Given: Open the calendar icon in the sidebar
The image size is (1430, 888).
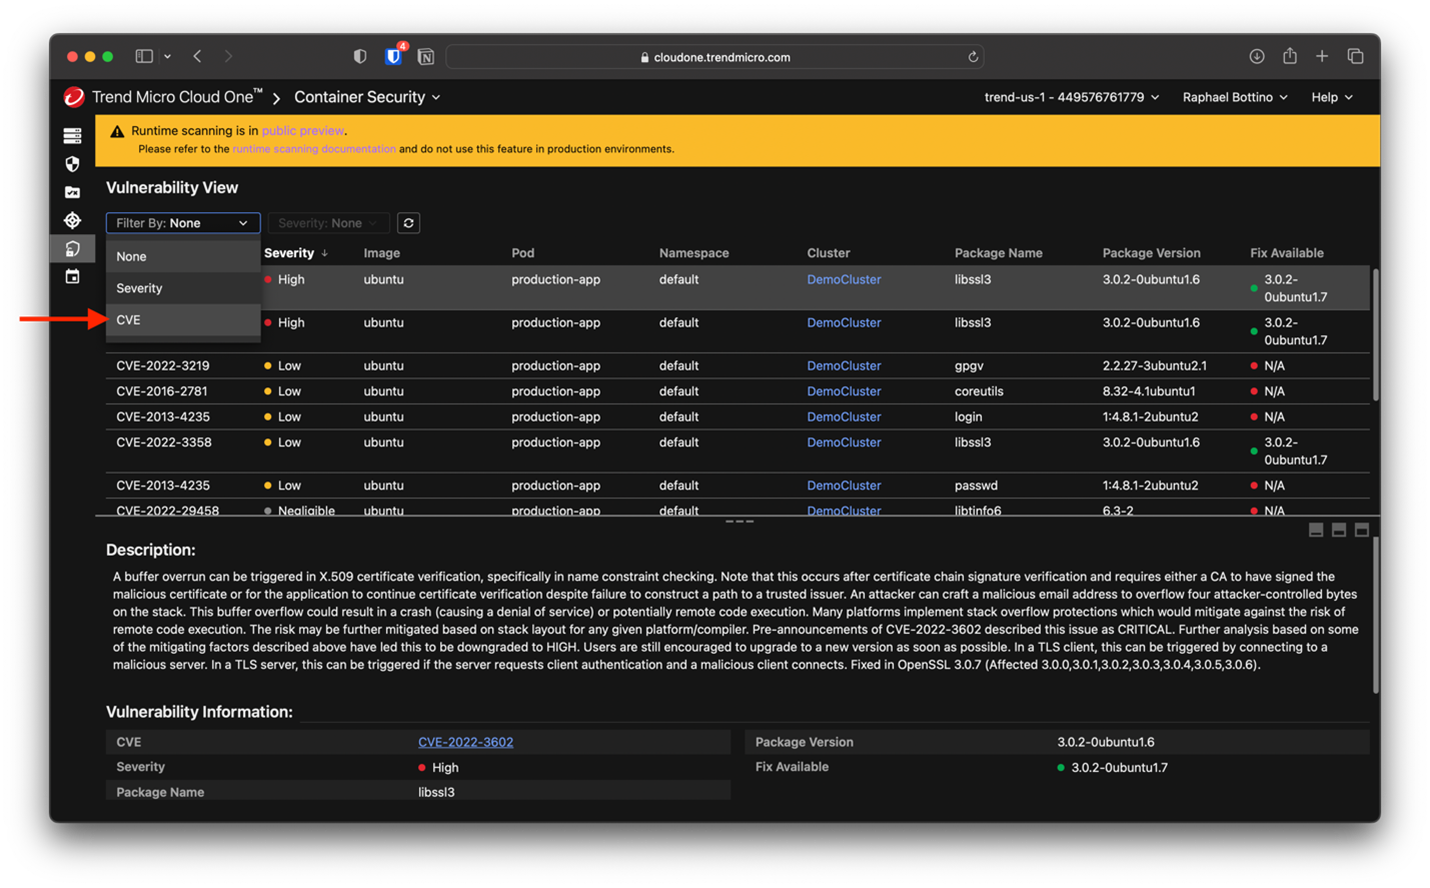Looking at the screenshot, I should pos(72,277).
